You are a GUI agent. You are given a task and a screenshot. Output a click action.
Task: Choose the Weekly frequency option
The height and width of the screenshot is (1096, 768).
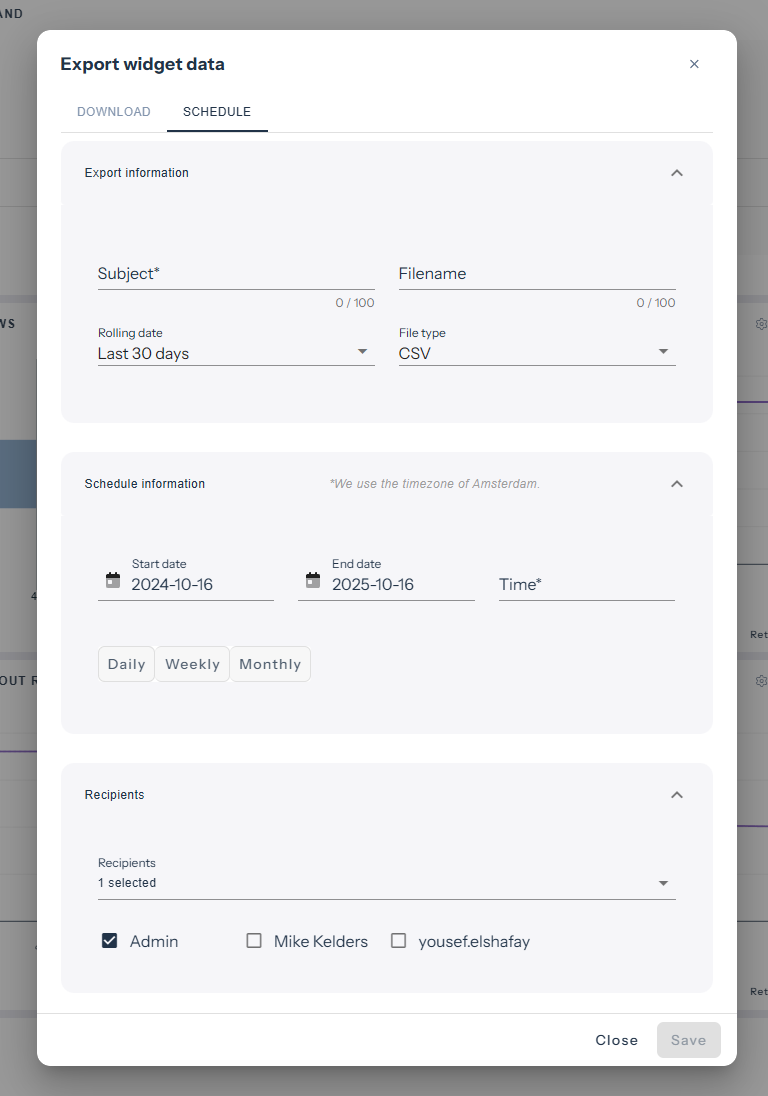[x=192, y=664]
